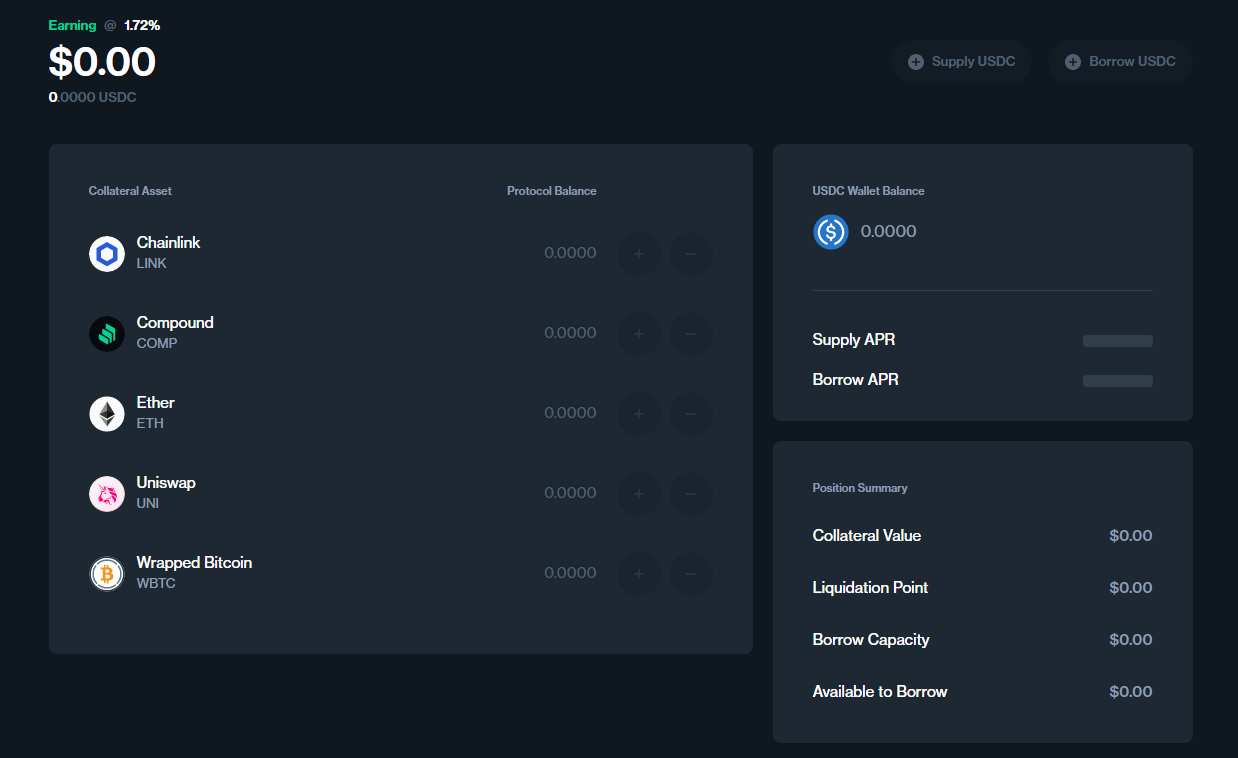Click the USDC coin icon in wallet balance

pos(831,232)
